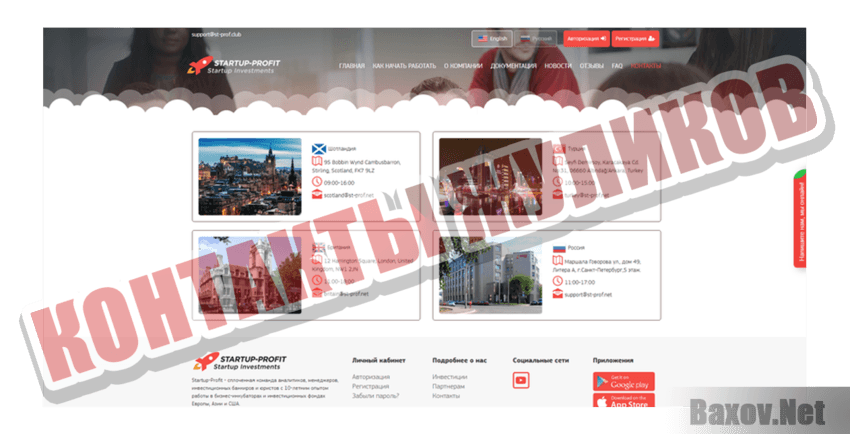Open Контакты menu item
This screenshot has height=434, width=850.
(x=646, y=66)
